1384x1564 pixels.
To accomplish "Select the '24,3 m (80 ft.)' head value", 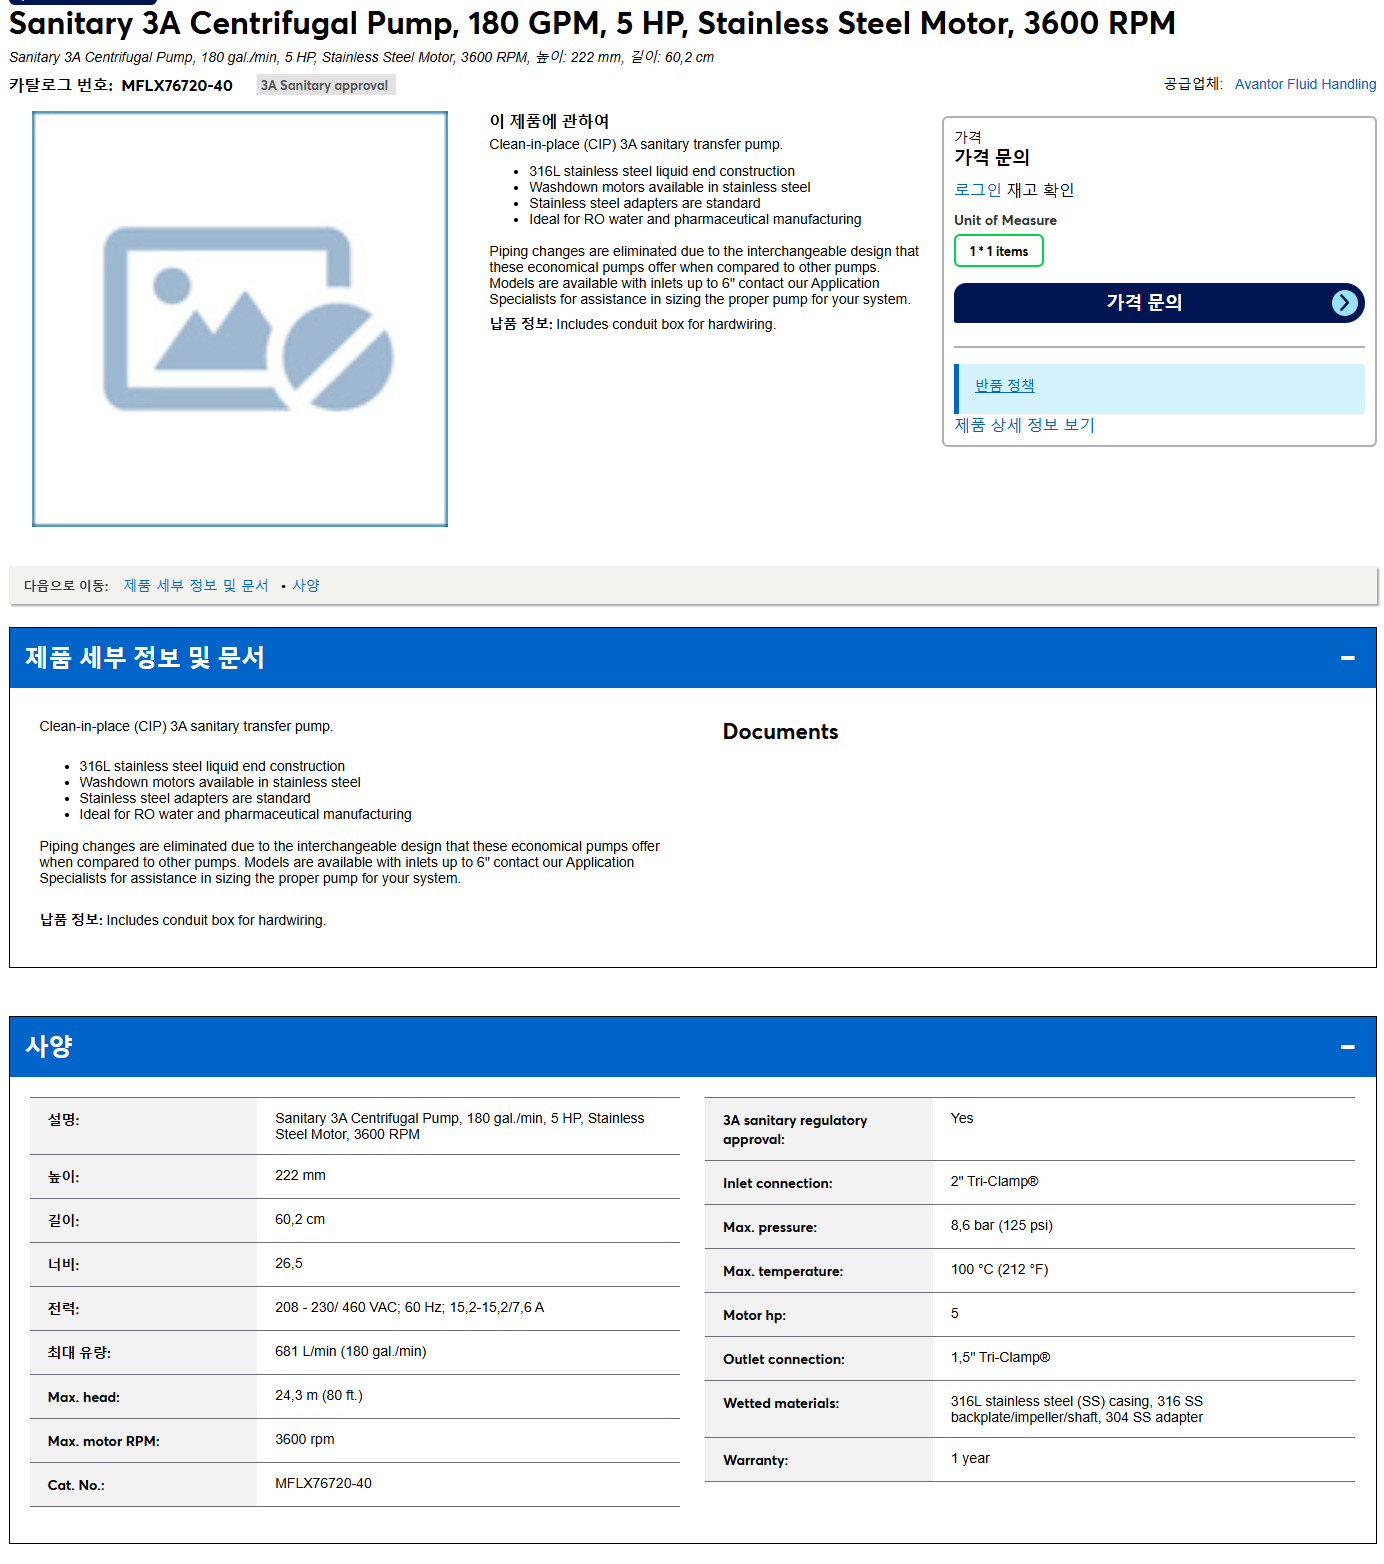I will (319, 1395).
